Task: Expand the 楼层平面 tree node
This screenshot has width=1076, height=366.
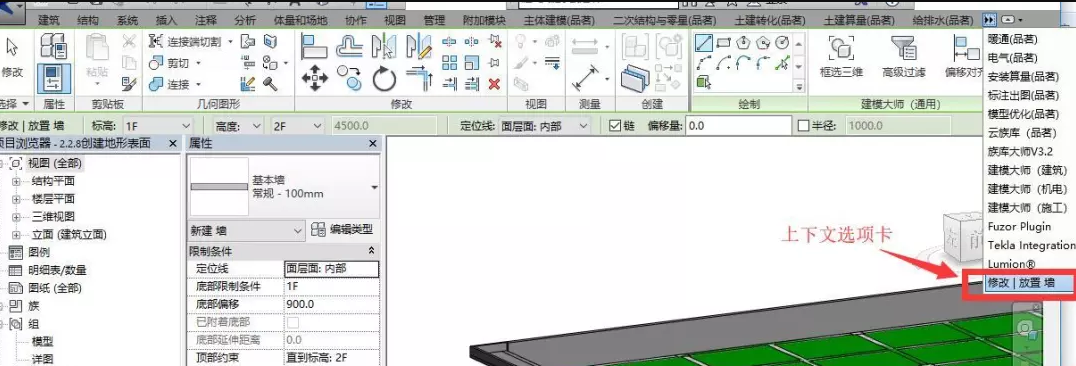Action: [x=16, y=199]
